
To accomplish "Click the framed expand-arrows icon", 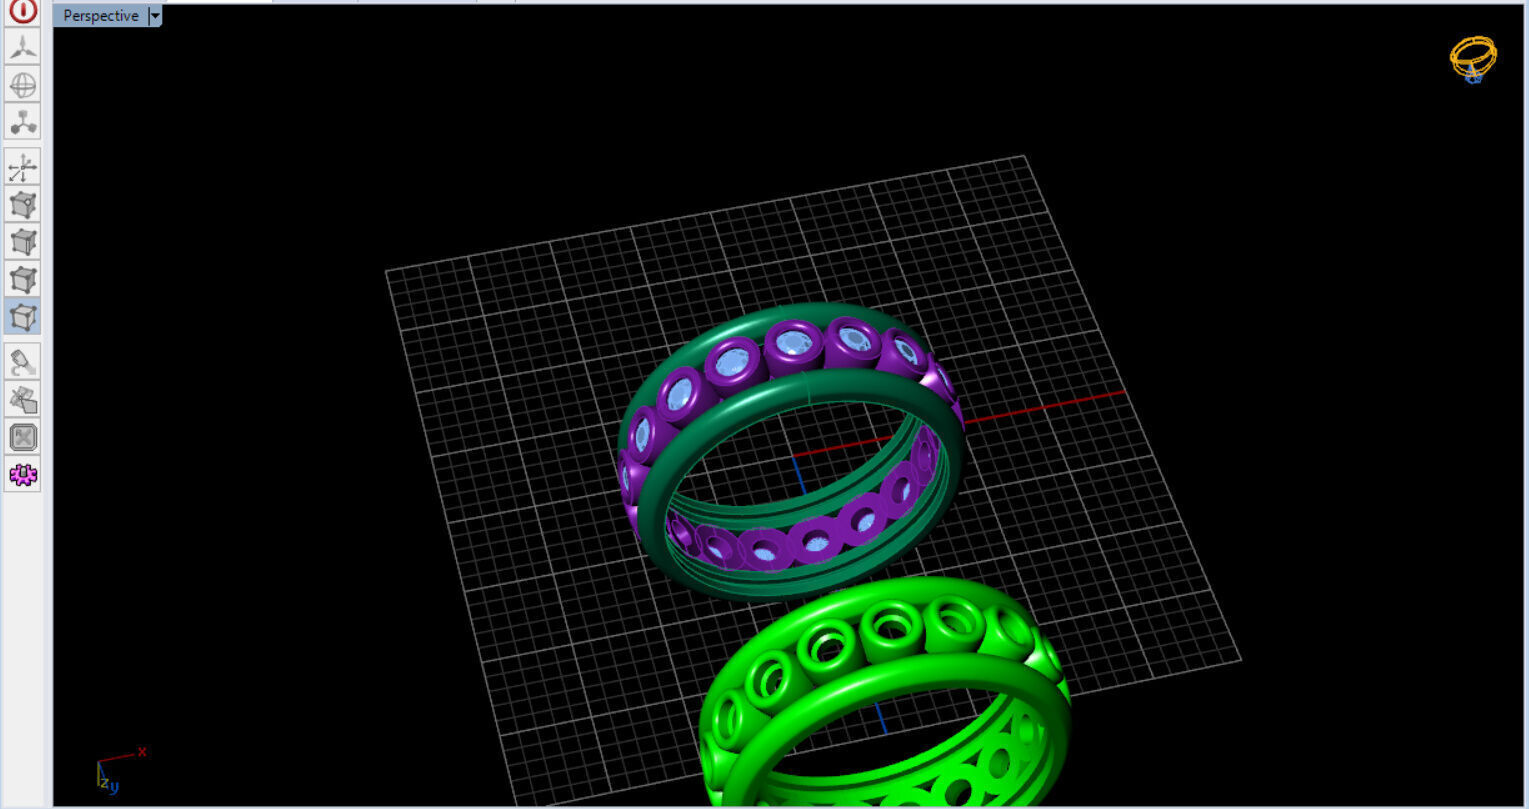I will click(x=23, y=437).
